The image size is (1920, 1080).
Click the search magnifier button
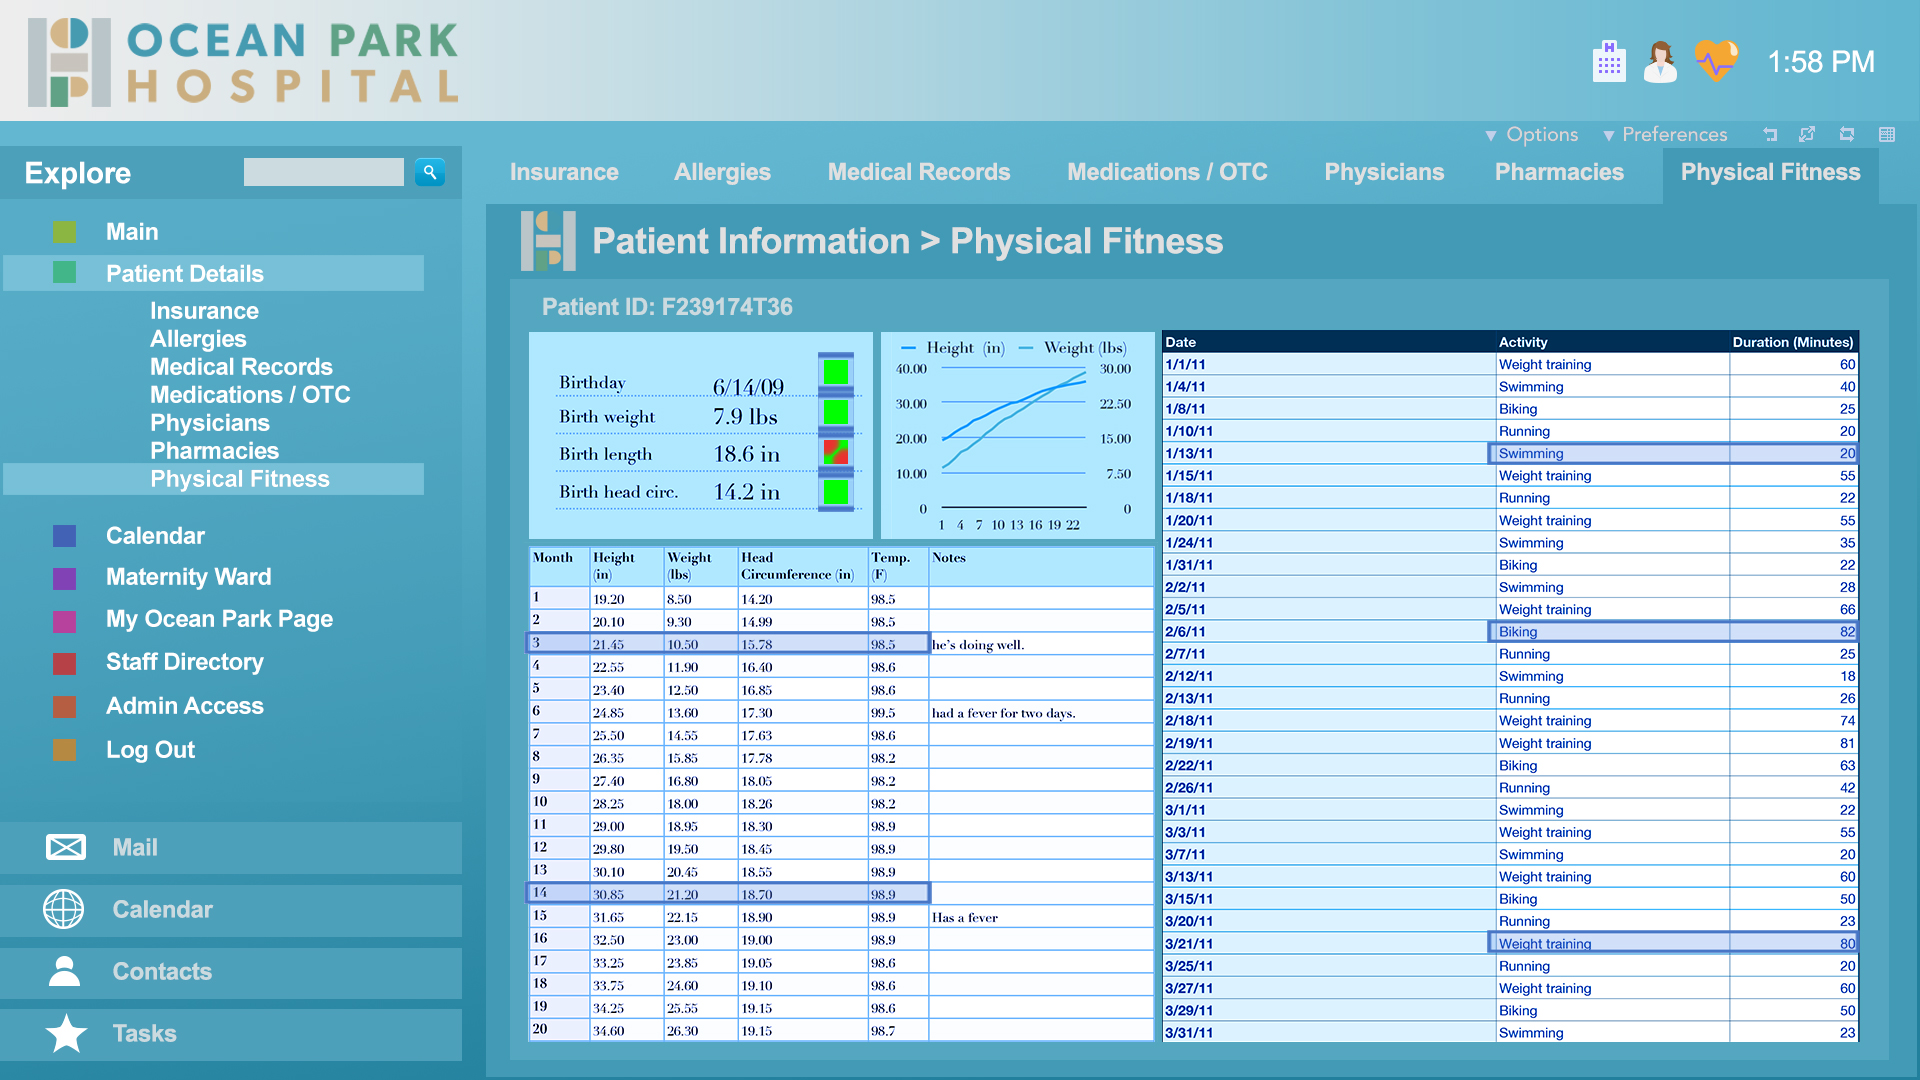(430, 172)
